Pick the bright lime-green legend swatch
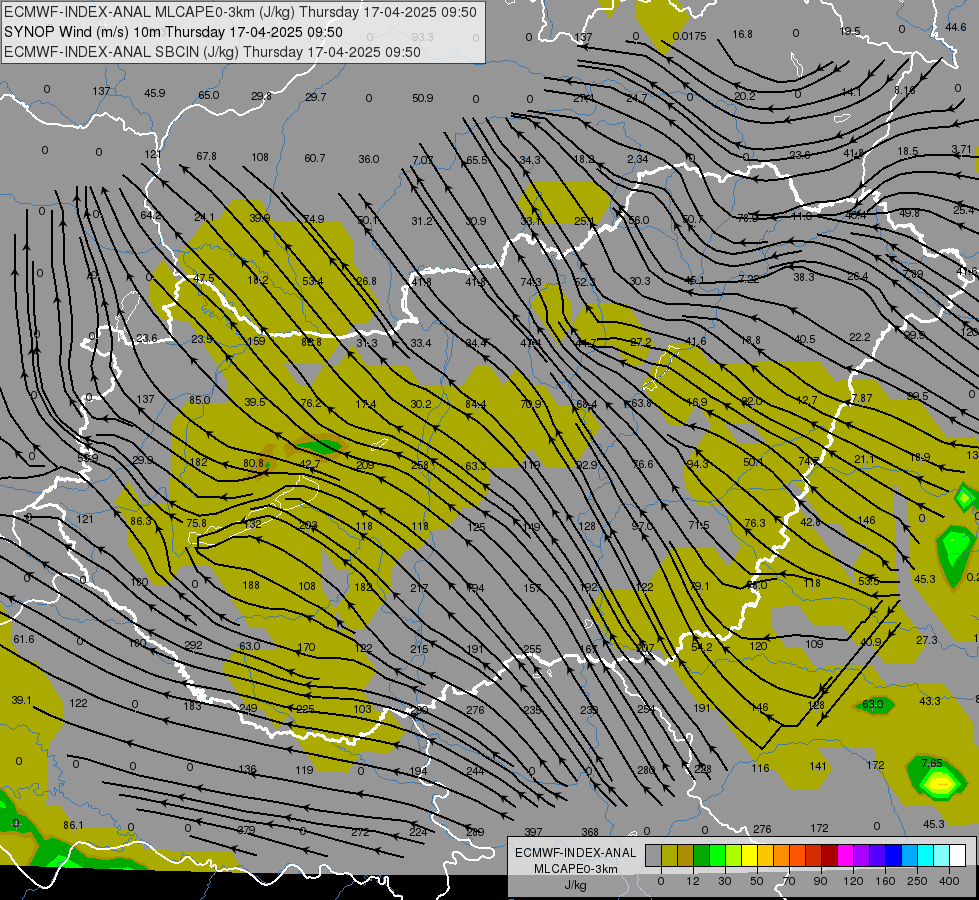The width and height of the screenshot is (979, 900). click(717, 855)
